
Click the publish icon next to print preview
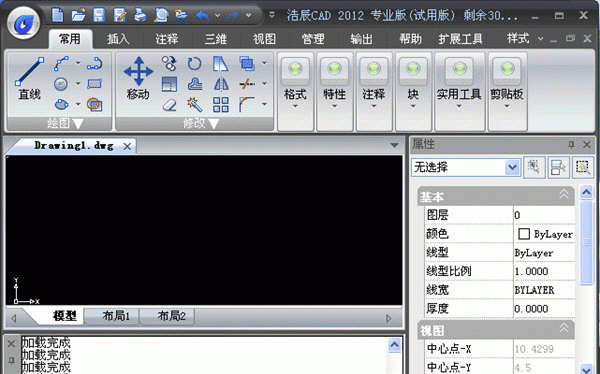(x=181, y=15)
